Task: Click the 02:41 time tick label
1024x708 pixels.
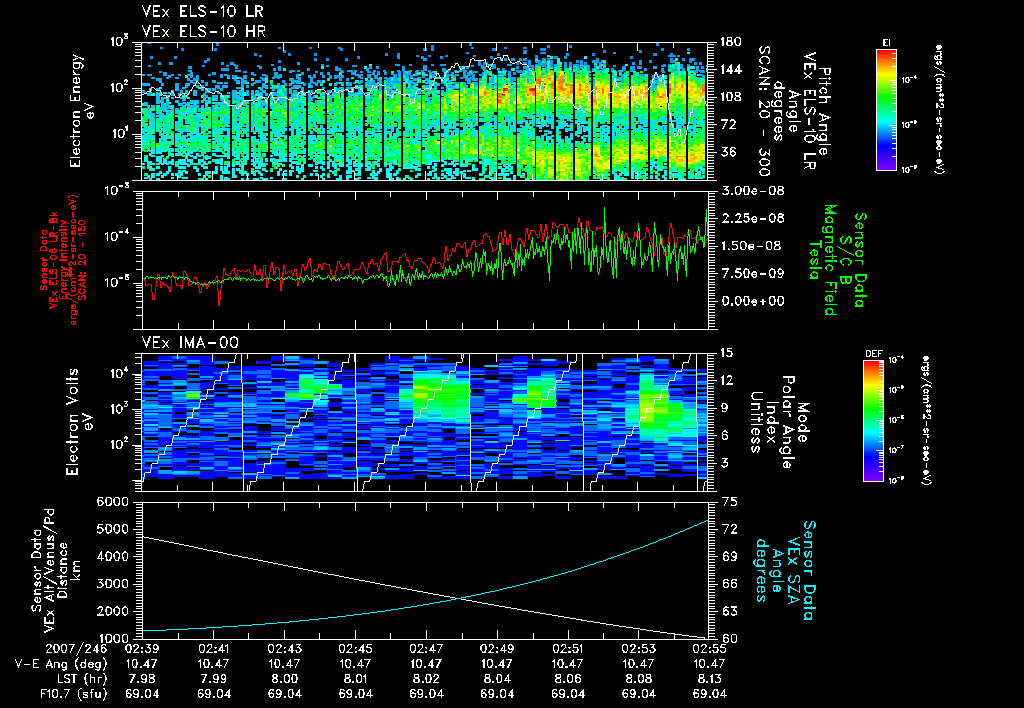Action: (x=214, y=649)
